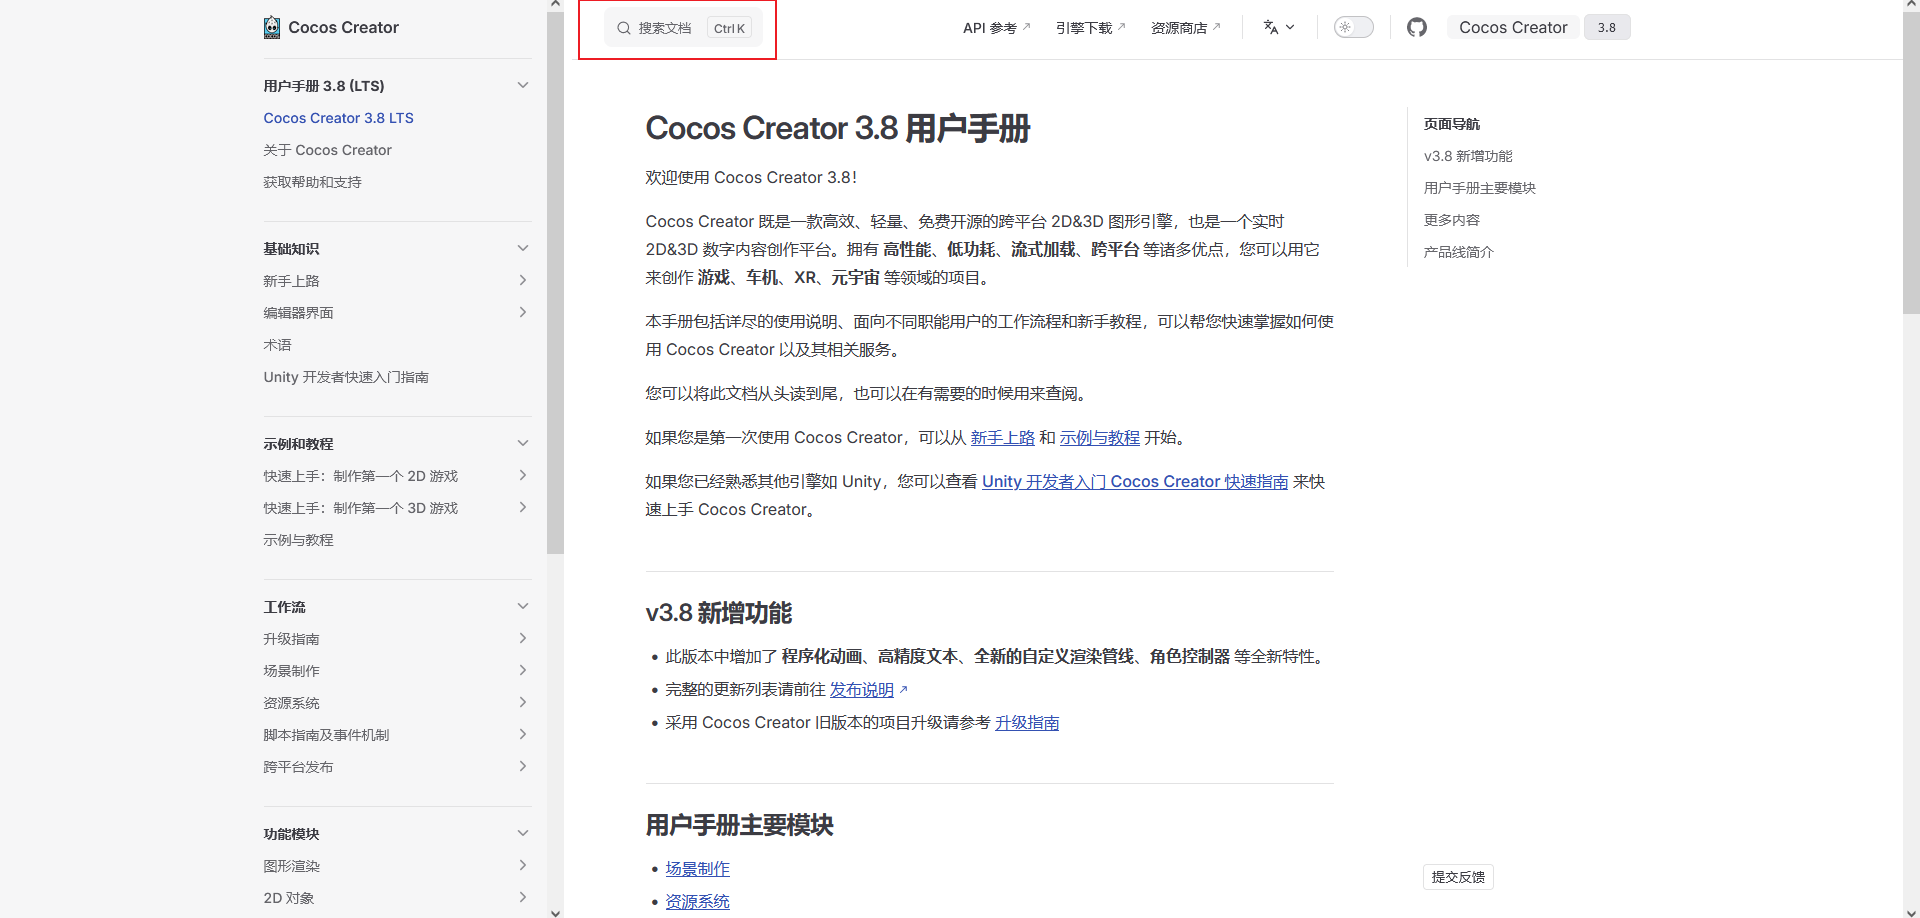Viewport: 1920px width, 918px height.
Task: Open the 发布说明 release notes link
Action: (x=860, y=689)
